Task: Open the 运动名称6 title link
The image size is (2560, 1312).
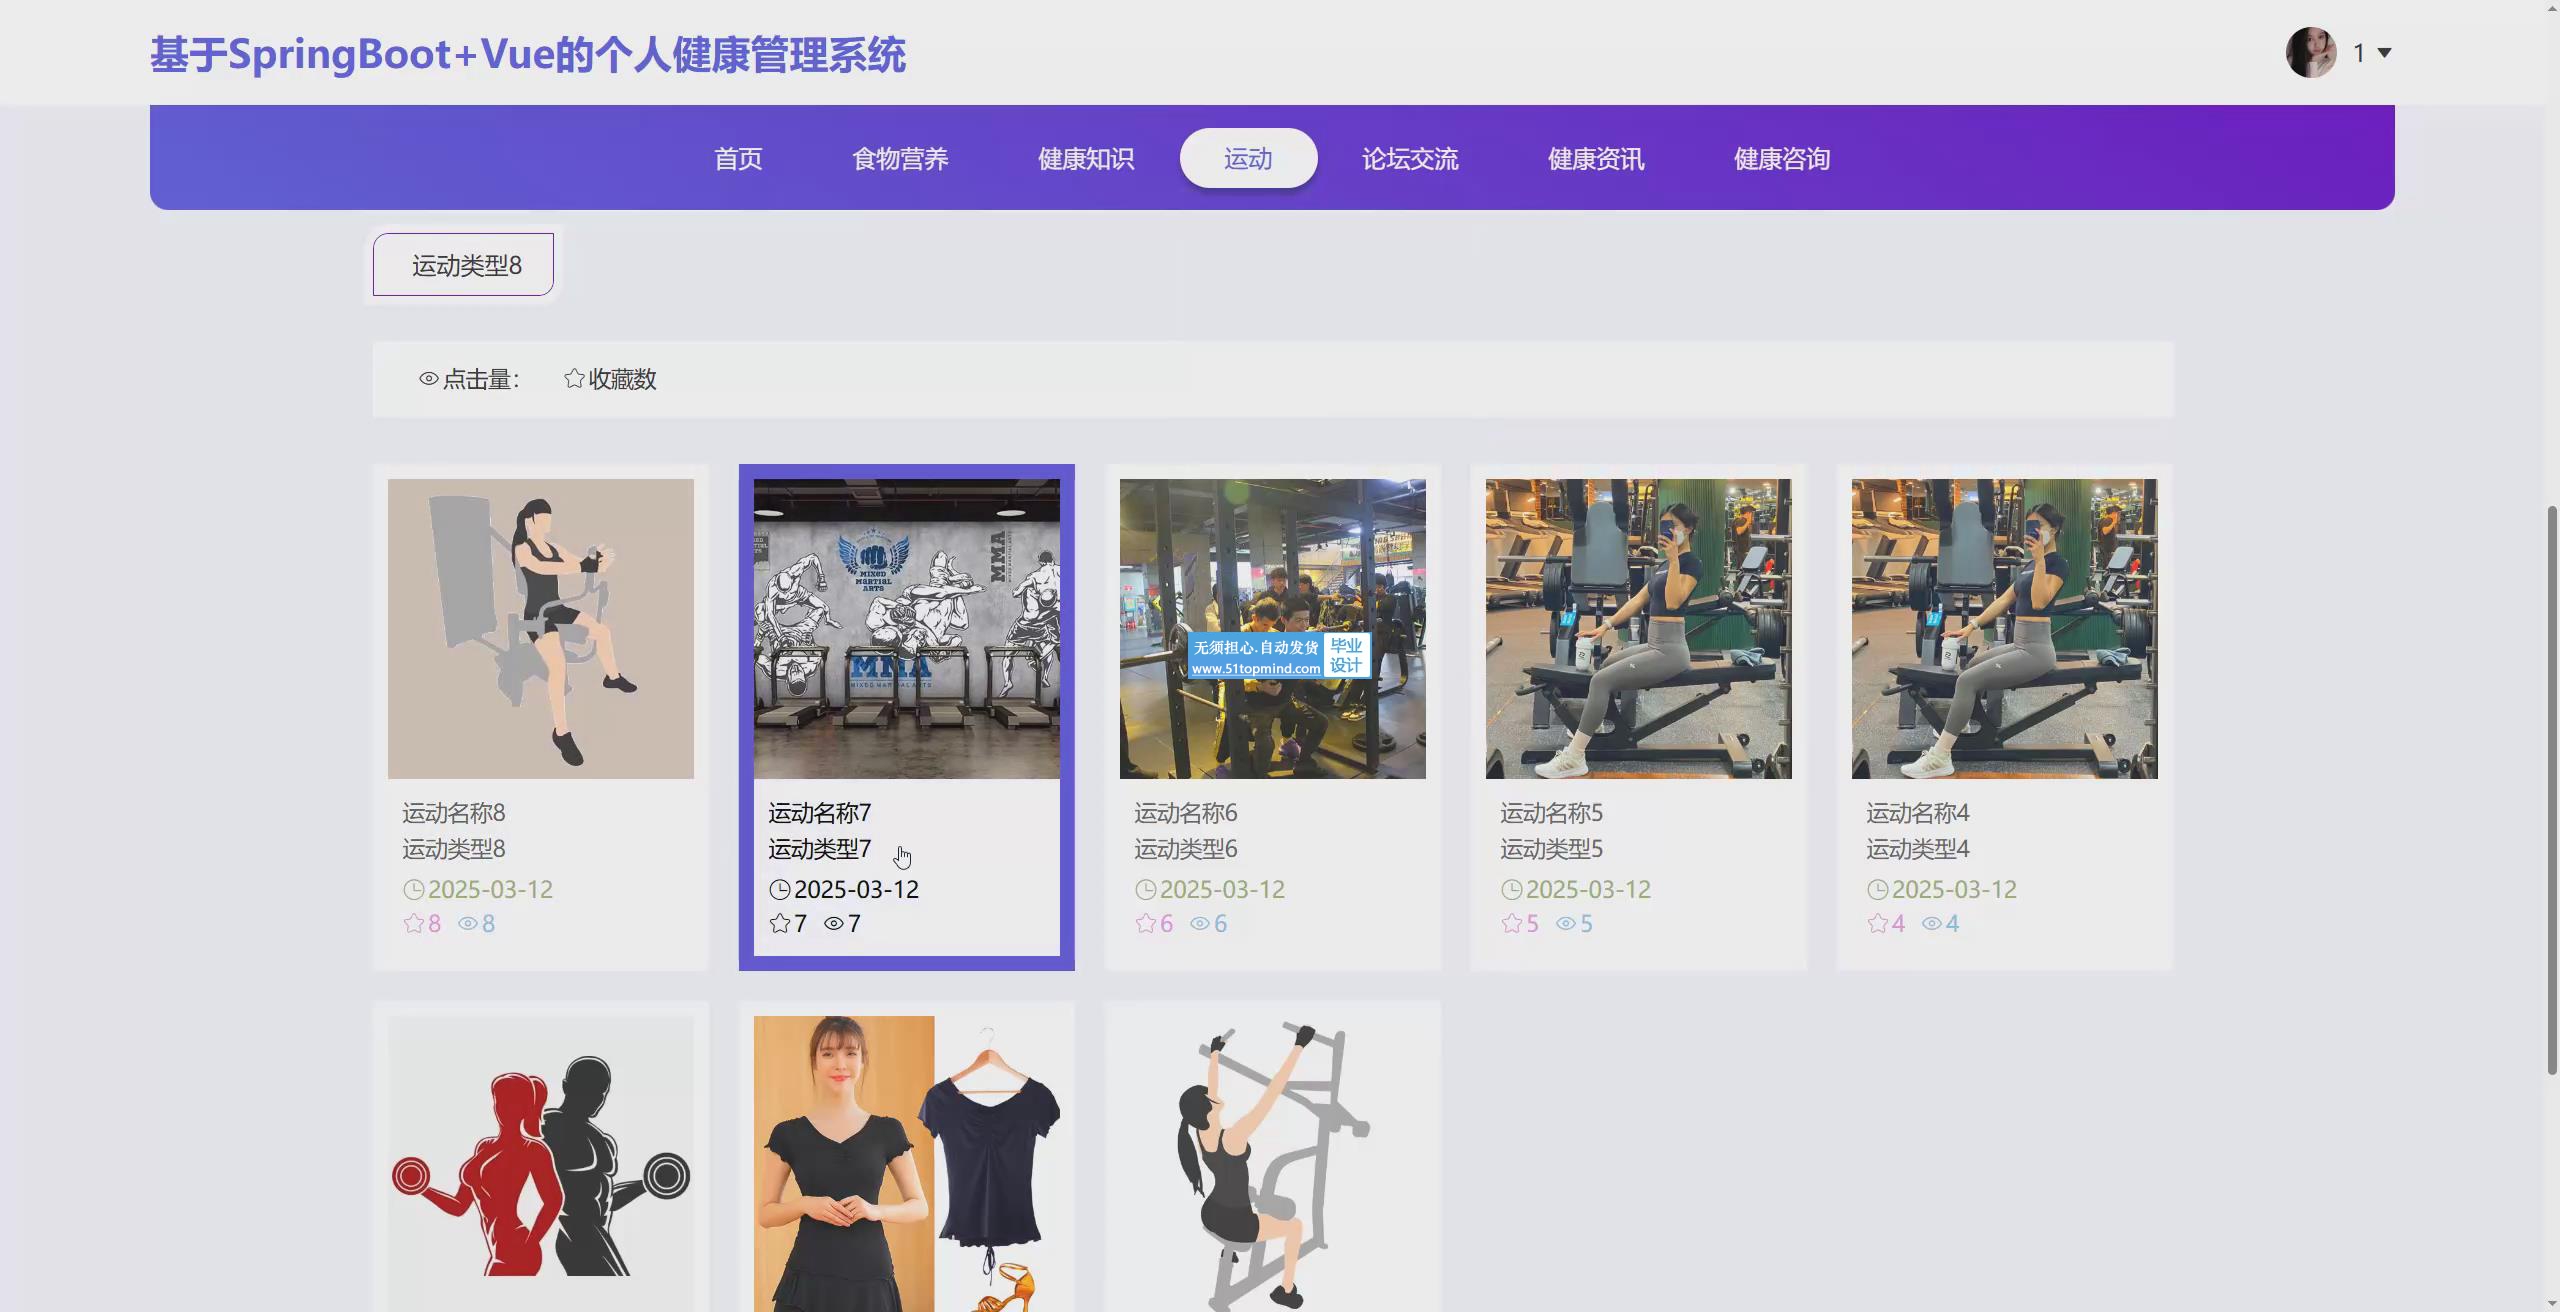Action: (1185, 812)
